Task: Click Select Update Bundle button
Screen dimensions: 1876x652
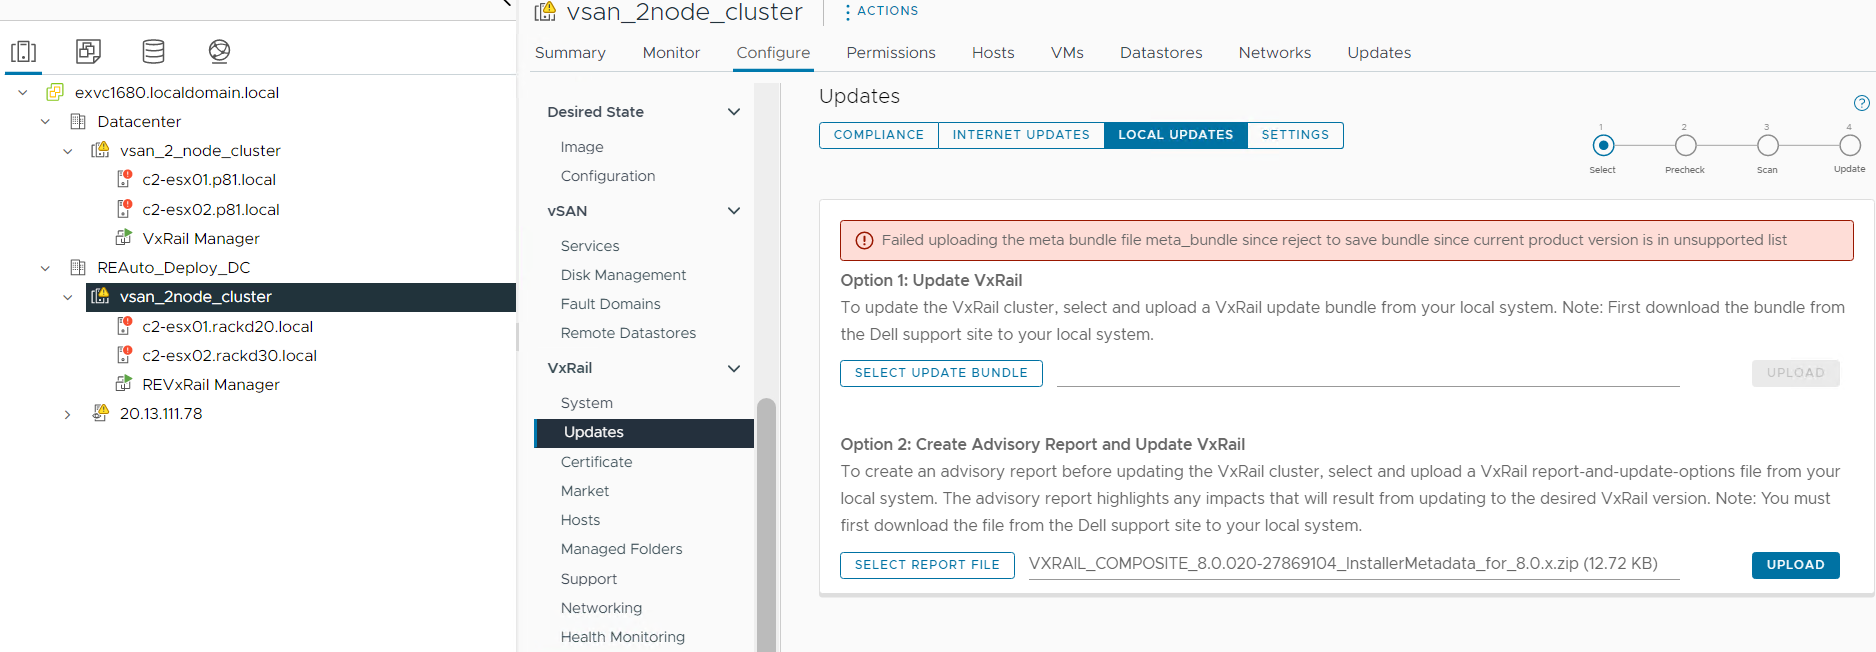Action: pos(941,373)
